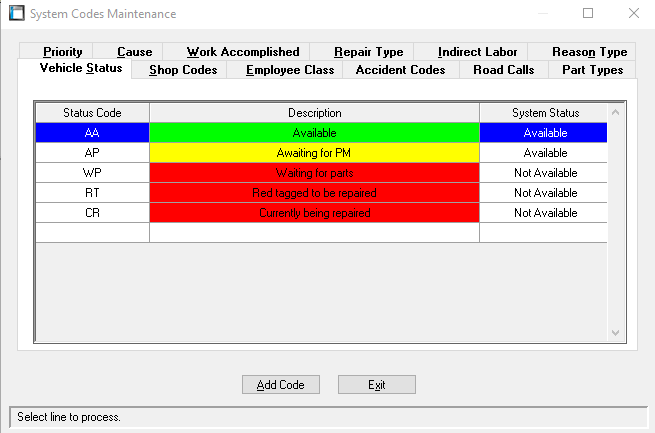Click the scroll down arrow in table

(x=615, y=333)
